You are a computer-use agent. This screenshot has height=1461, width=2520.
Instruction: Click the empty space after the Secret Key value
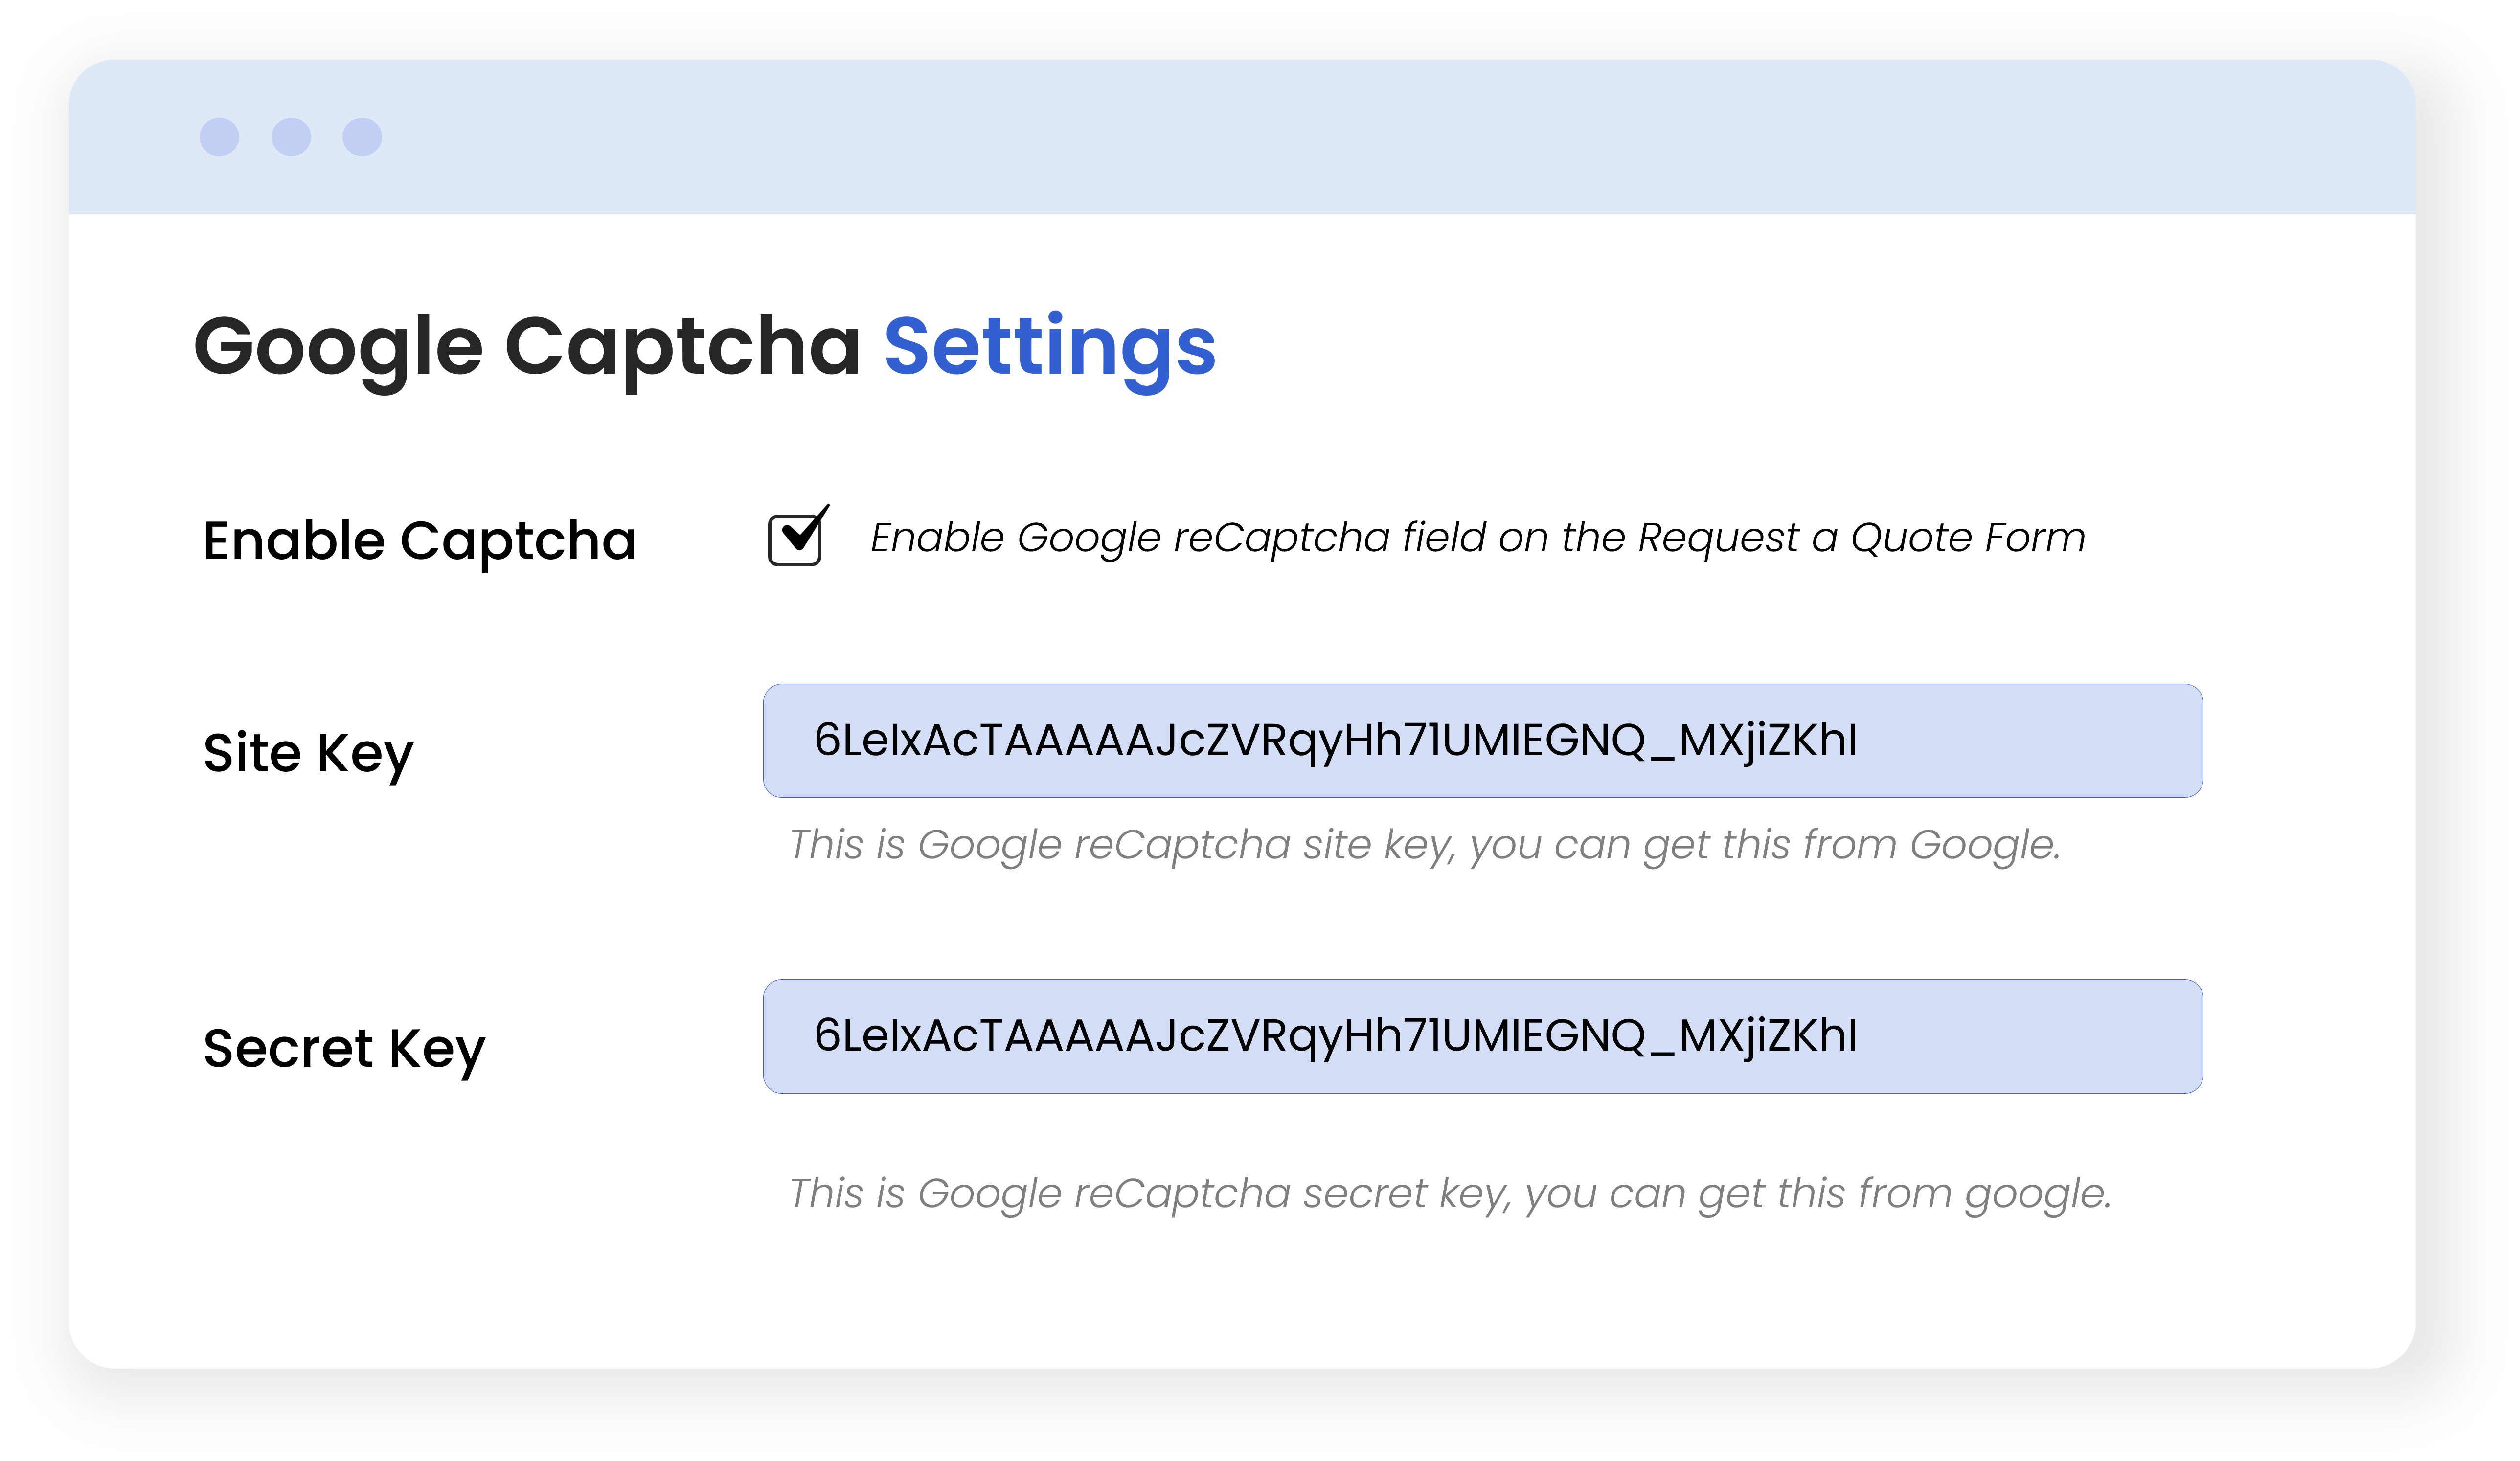point(2030,1036)
